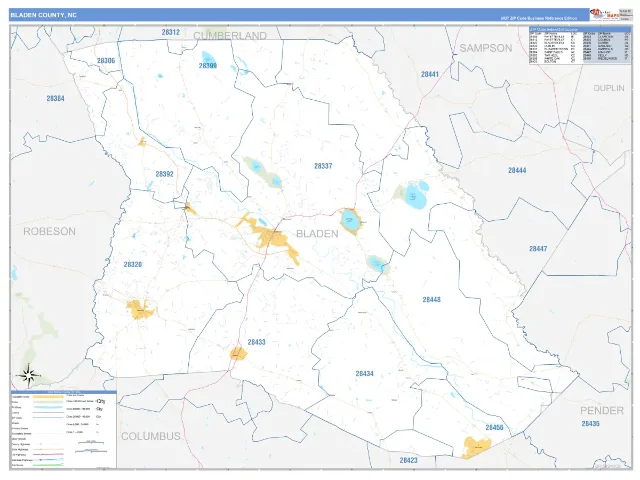Select the ZIP code 28456 label

[x=494, y=428]
